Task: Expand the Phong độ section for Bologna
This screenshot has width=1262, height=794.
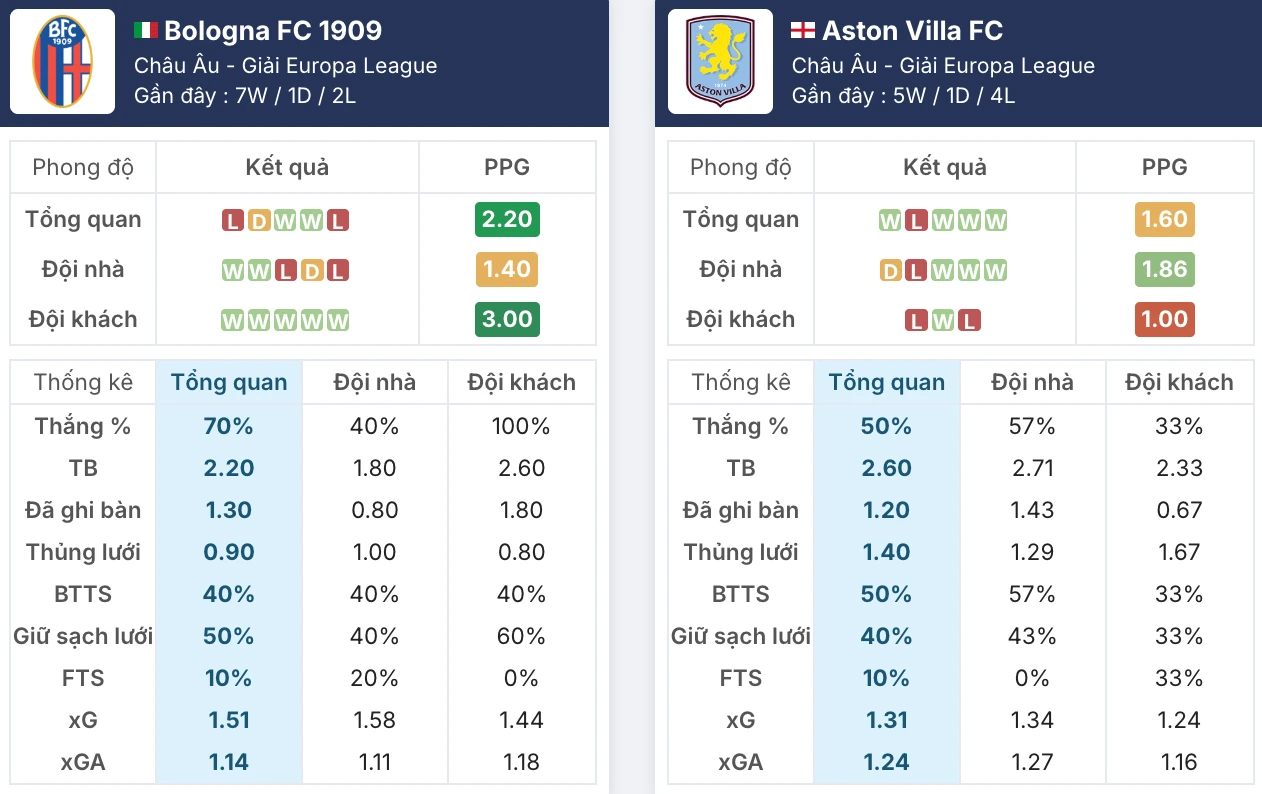Action: tap(82, 167)
